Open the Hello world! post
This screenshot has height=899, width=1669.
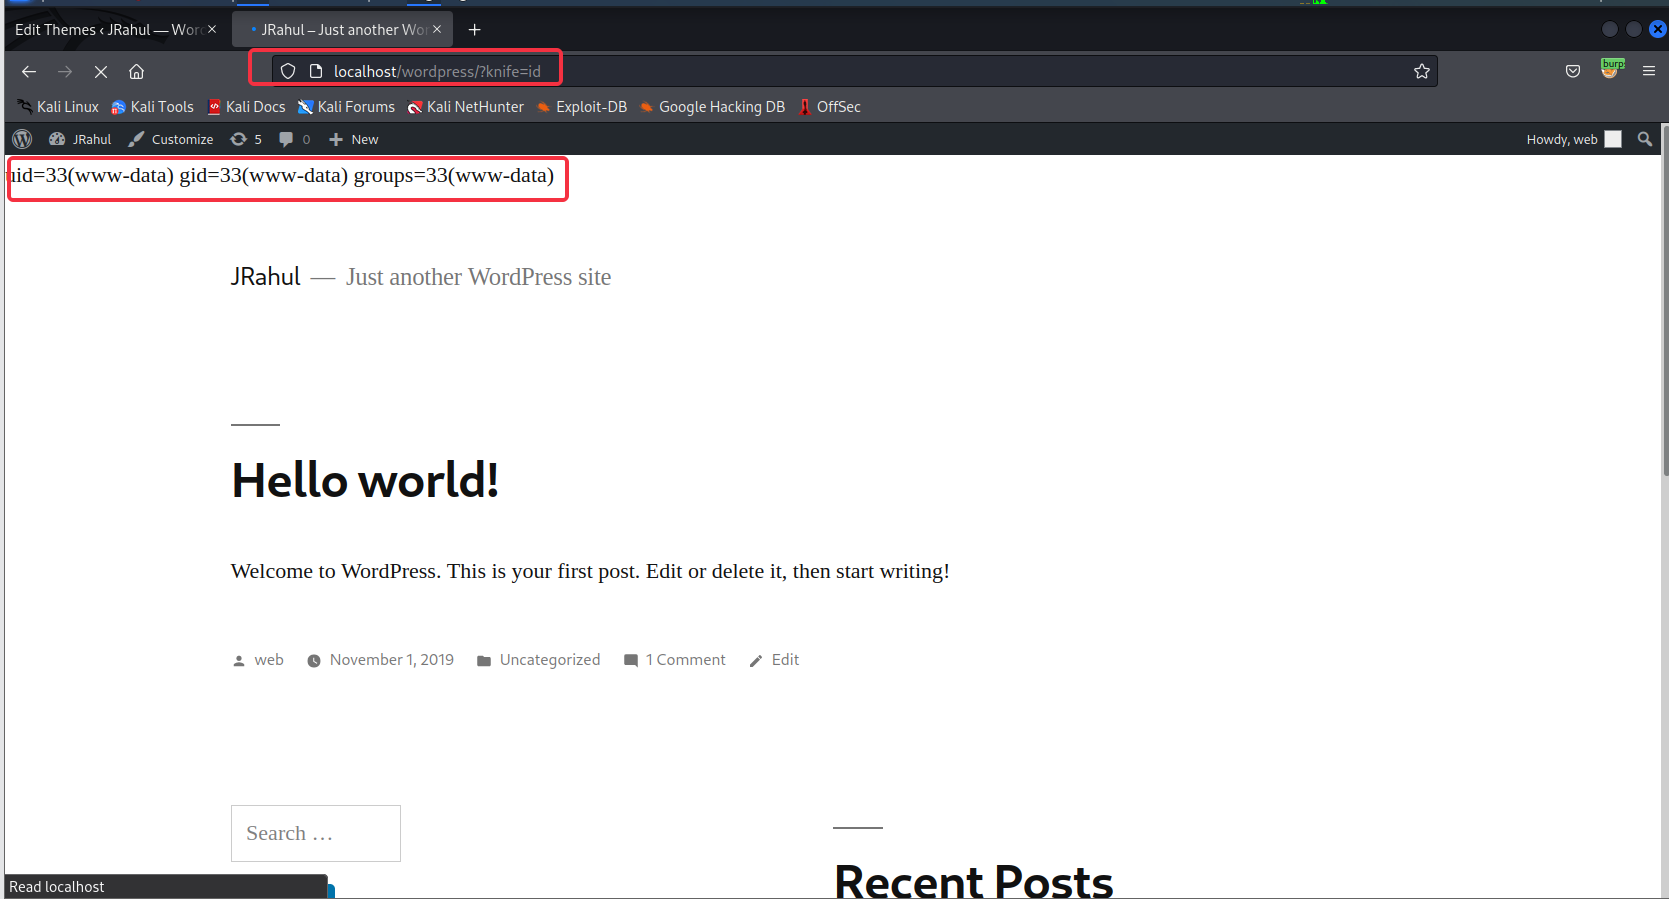pyautogui.click(x=365, y=480)
